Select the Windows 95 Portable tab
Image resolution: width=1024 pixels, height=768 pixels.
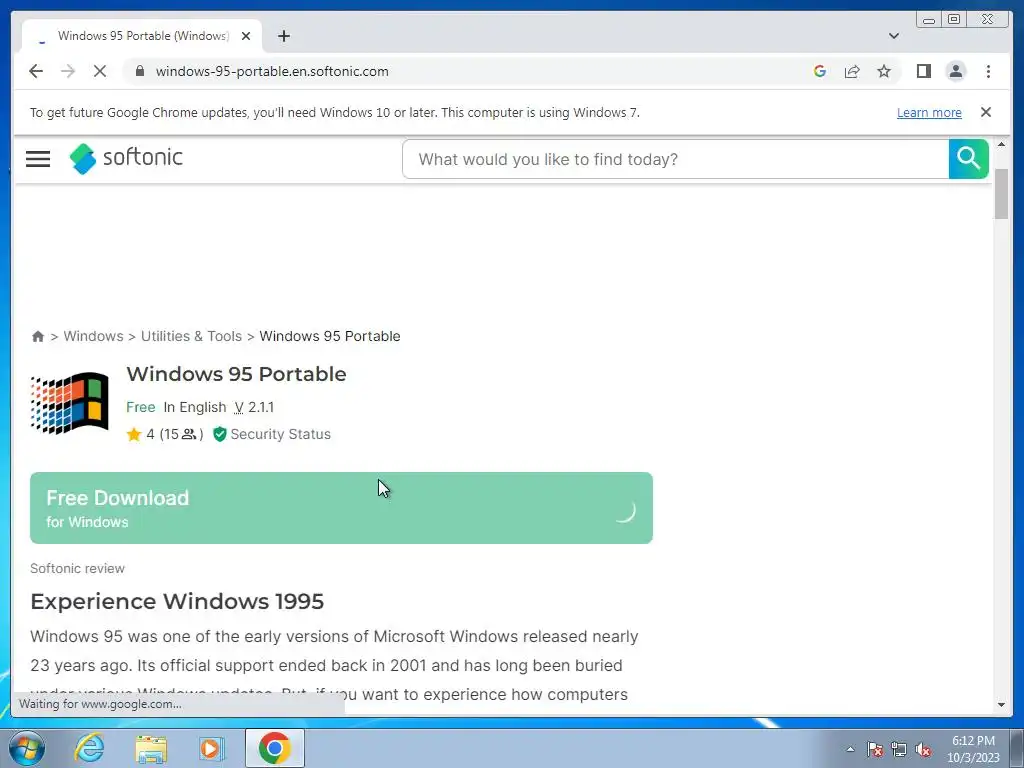pos(142,36)
